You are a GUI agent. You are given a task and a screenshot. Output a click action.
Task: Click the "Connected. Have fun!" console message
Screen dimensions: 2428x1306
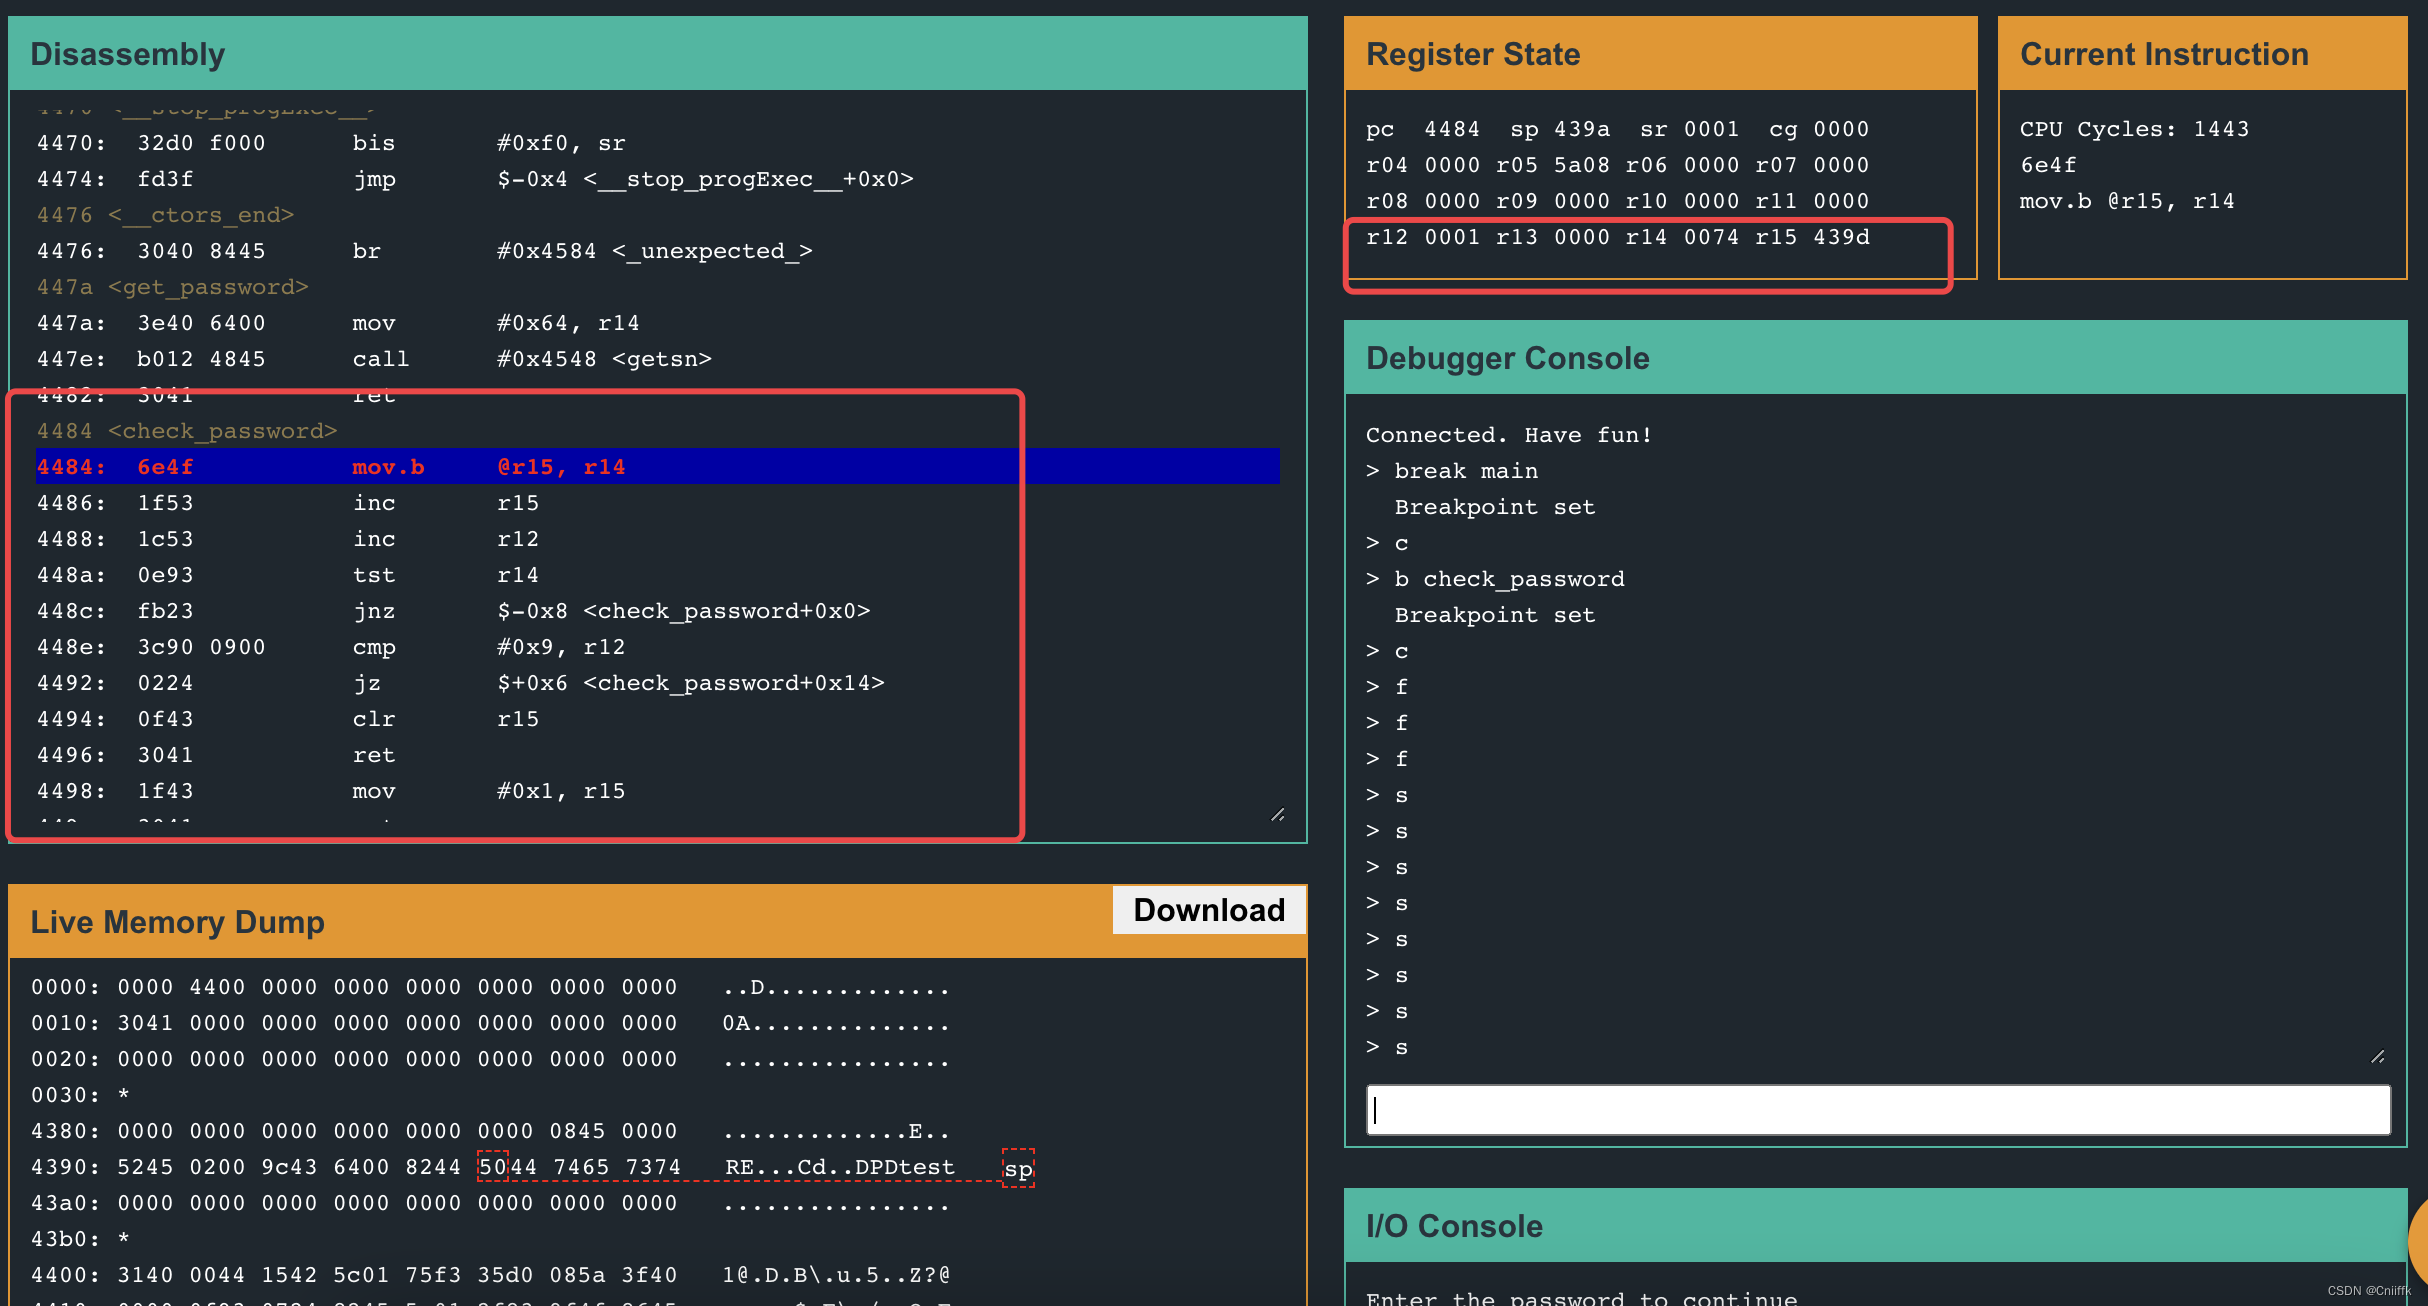coord(1509,435)
